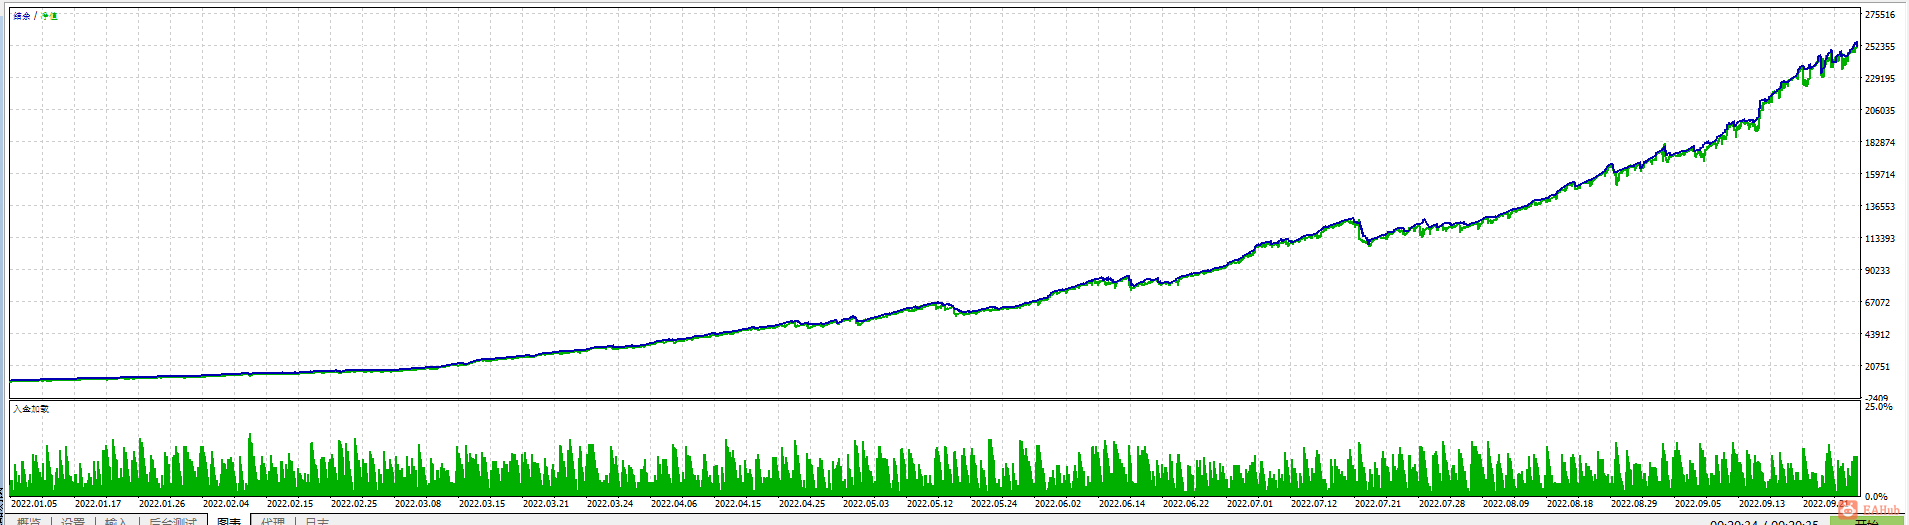The height and width of the screenshot is (525, 1909).
Task: Click the 2022.08.18 date label
Action: coord(1570,504)
